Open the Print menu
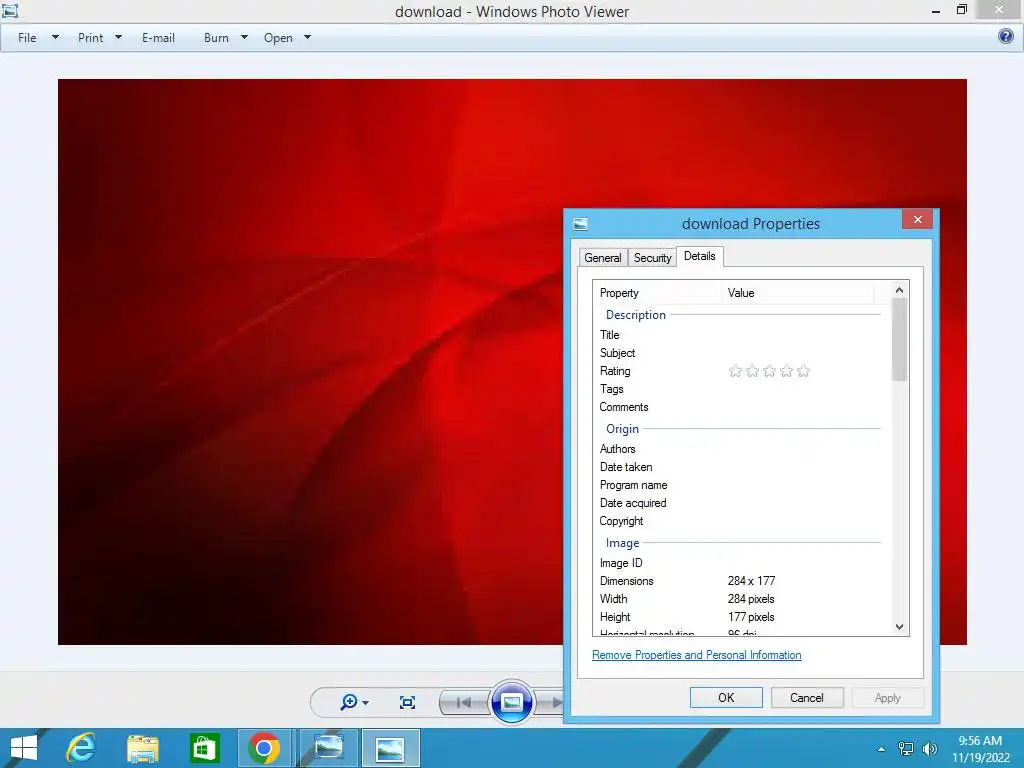This screenshot has width=1024, height=768. (91, 38)
